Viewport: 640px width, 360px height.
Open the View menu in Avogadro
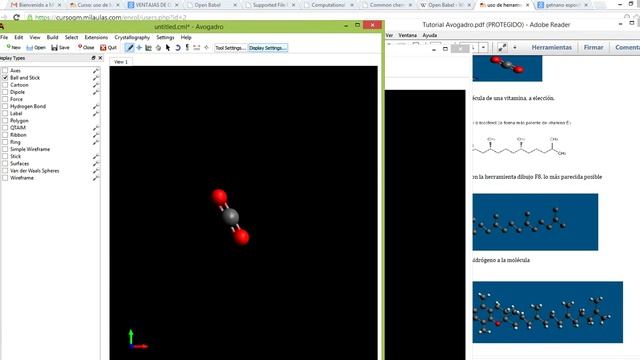[x=35, y=37]
